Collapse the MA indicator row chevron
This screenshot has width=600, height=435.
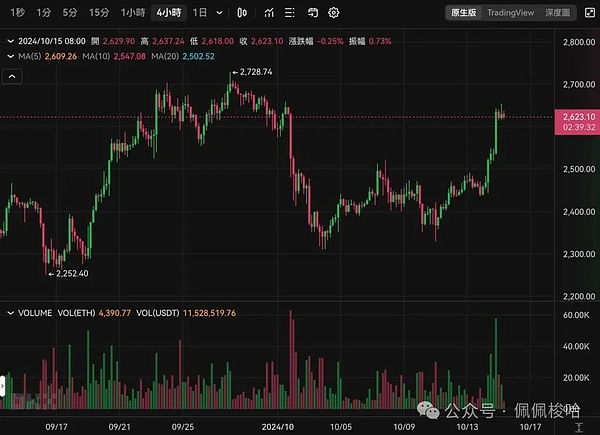pyautogui.click(x=11, y=56)
